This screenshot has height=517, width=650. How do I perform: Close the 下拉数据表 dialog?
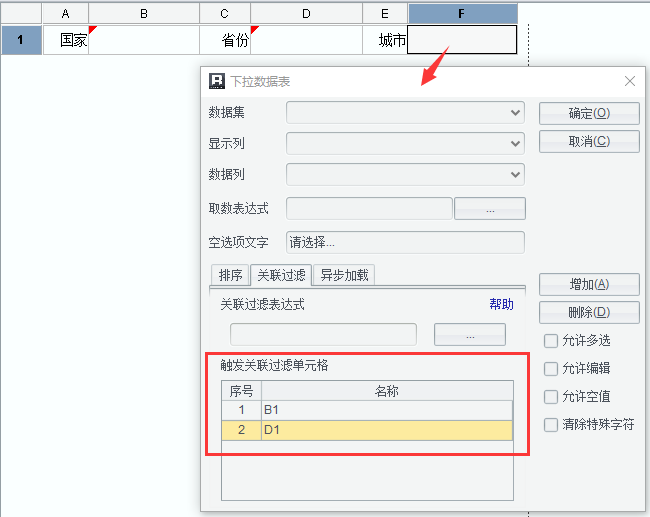click(x=630, y=81)
